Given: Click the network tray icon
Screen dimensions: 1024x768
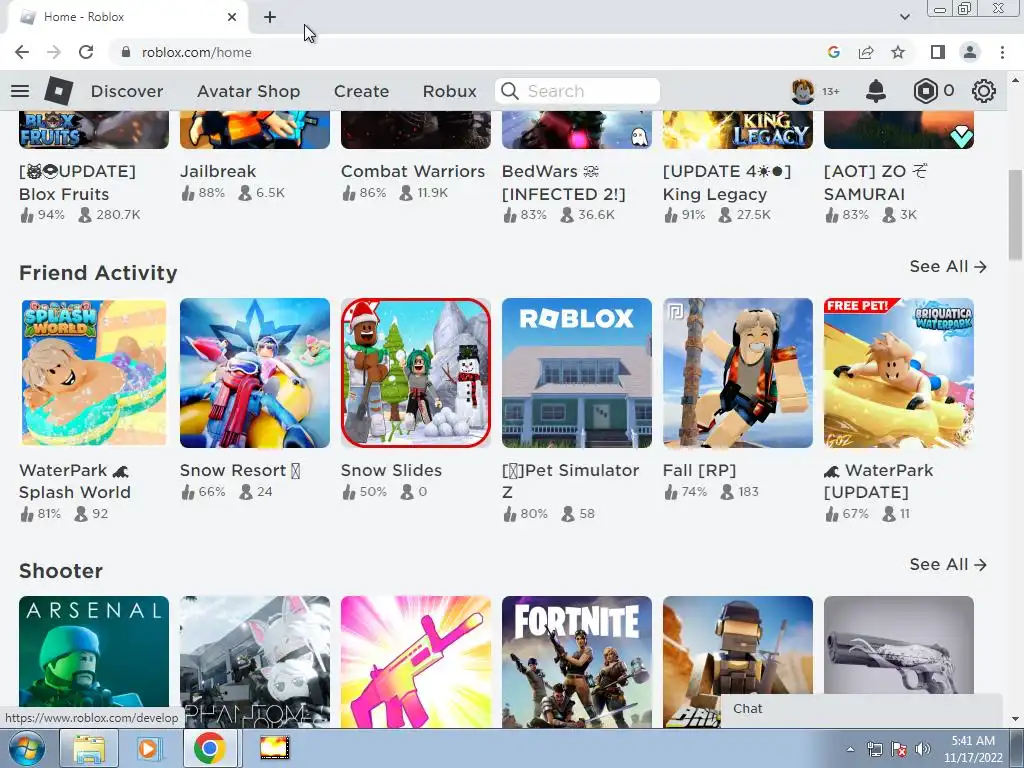Looking at the screenshot, I should coord(874,749).
